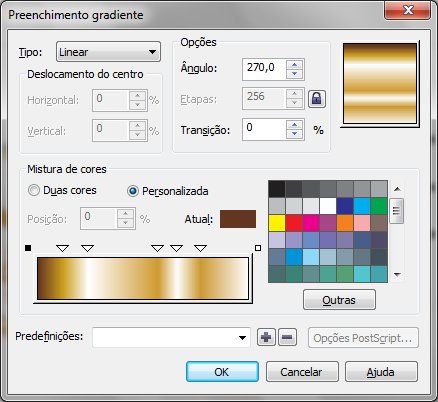Click the Cancelar button
This screenshot has height=402, width=438.
pyautogui.click(x=302, y=372)
